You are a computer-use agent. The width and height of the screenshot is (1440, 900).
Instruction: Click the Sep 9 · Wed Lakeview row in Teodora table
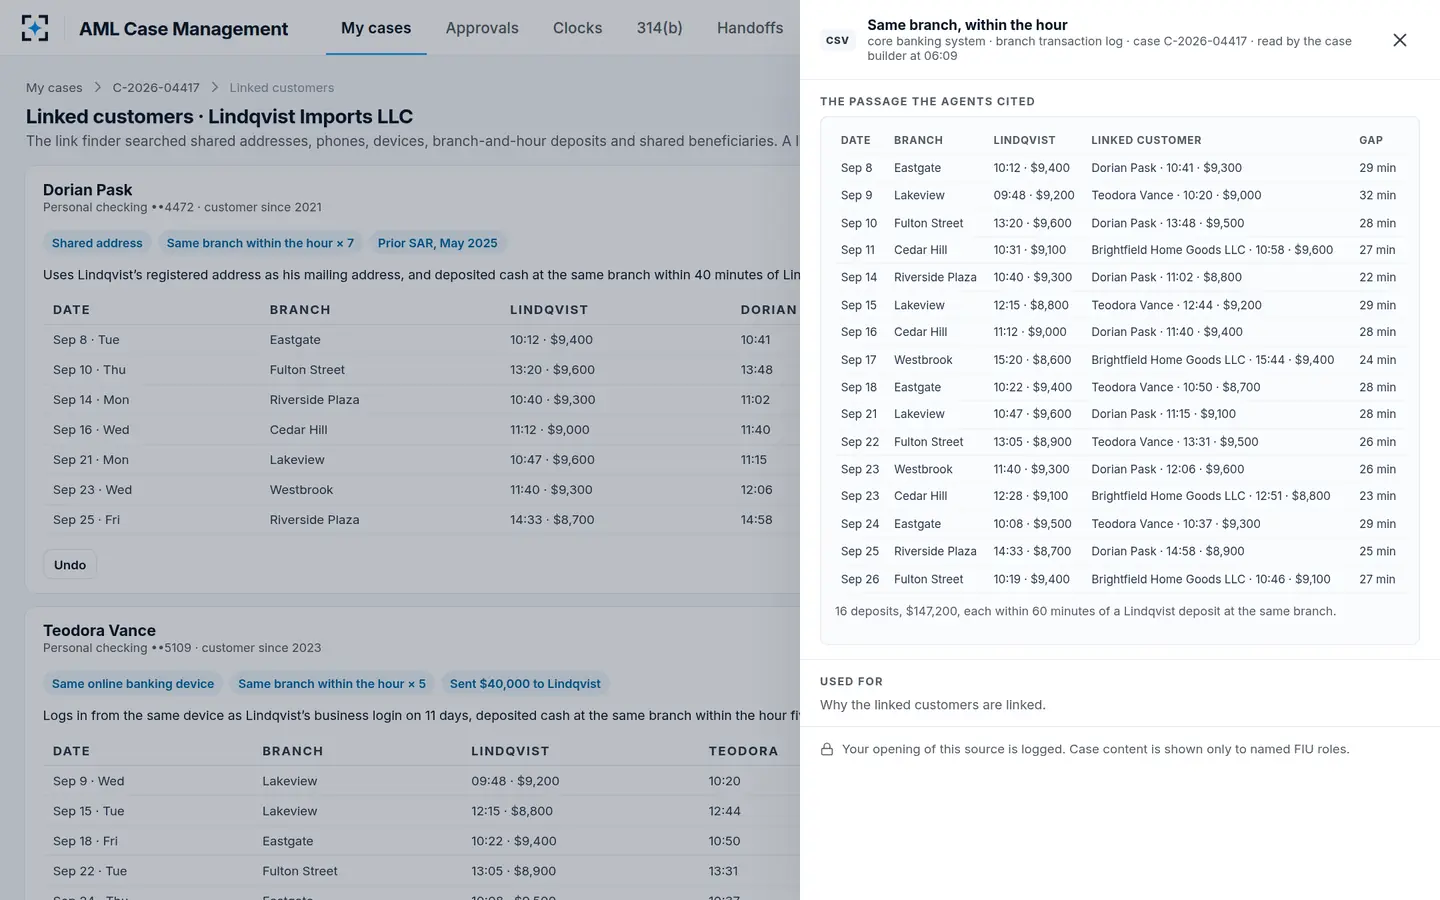coord(421,781)
